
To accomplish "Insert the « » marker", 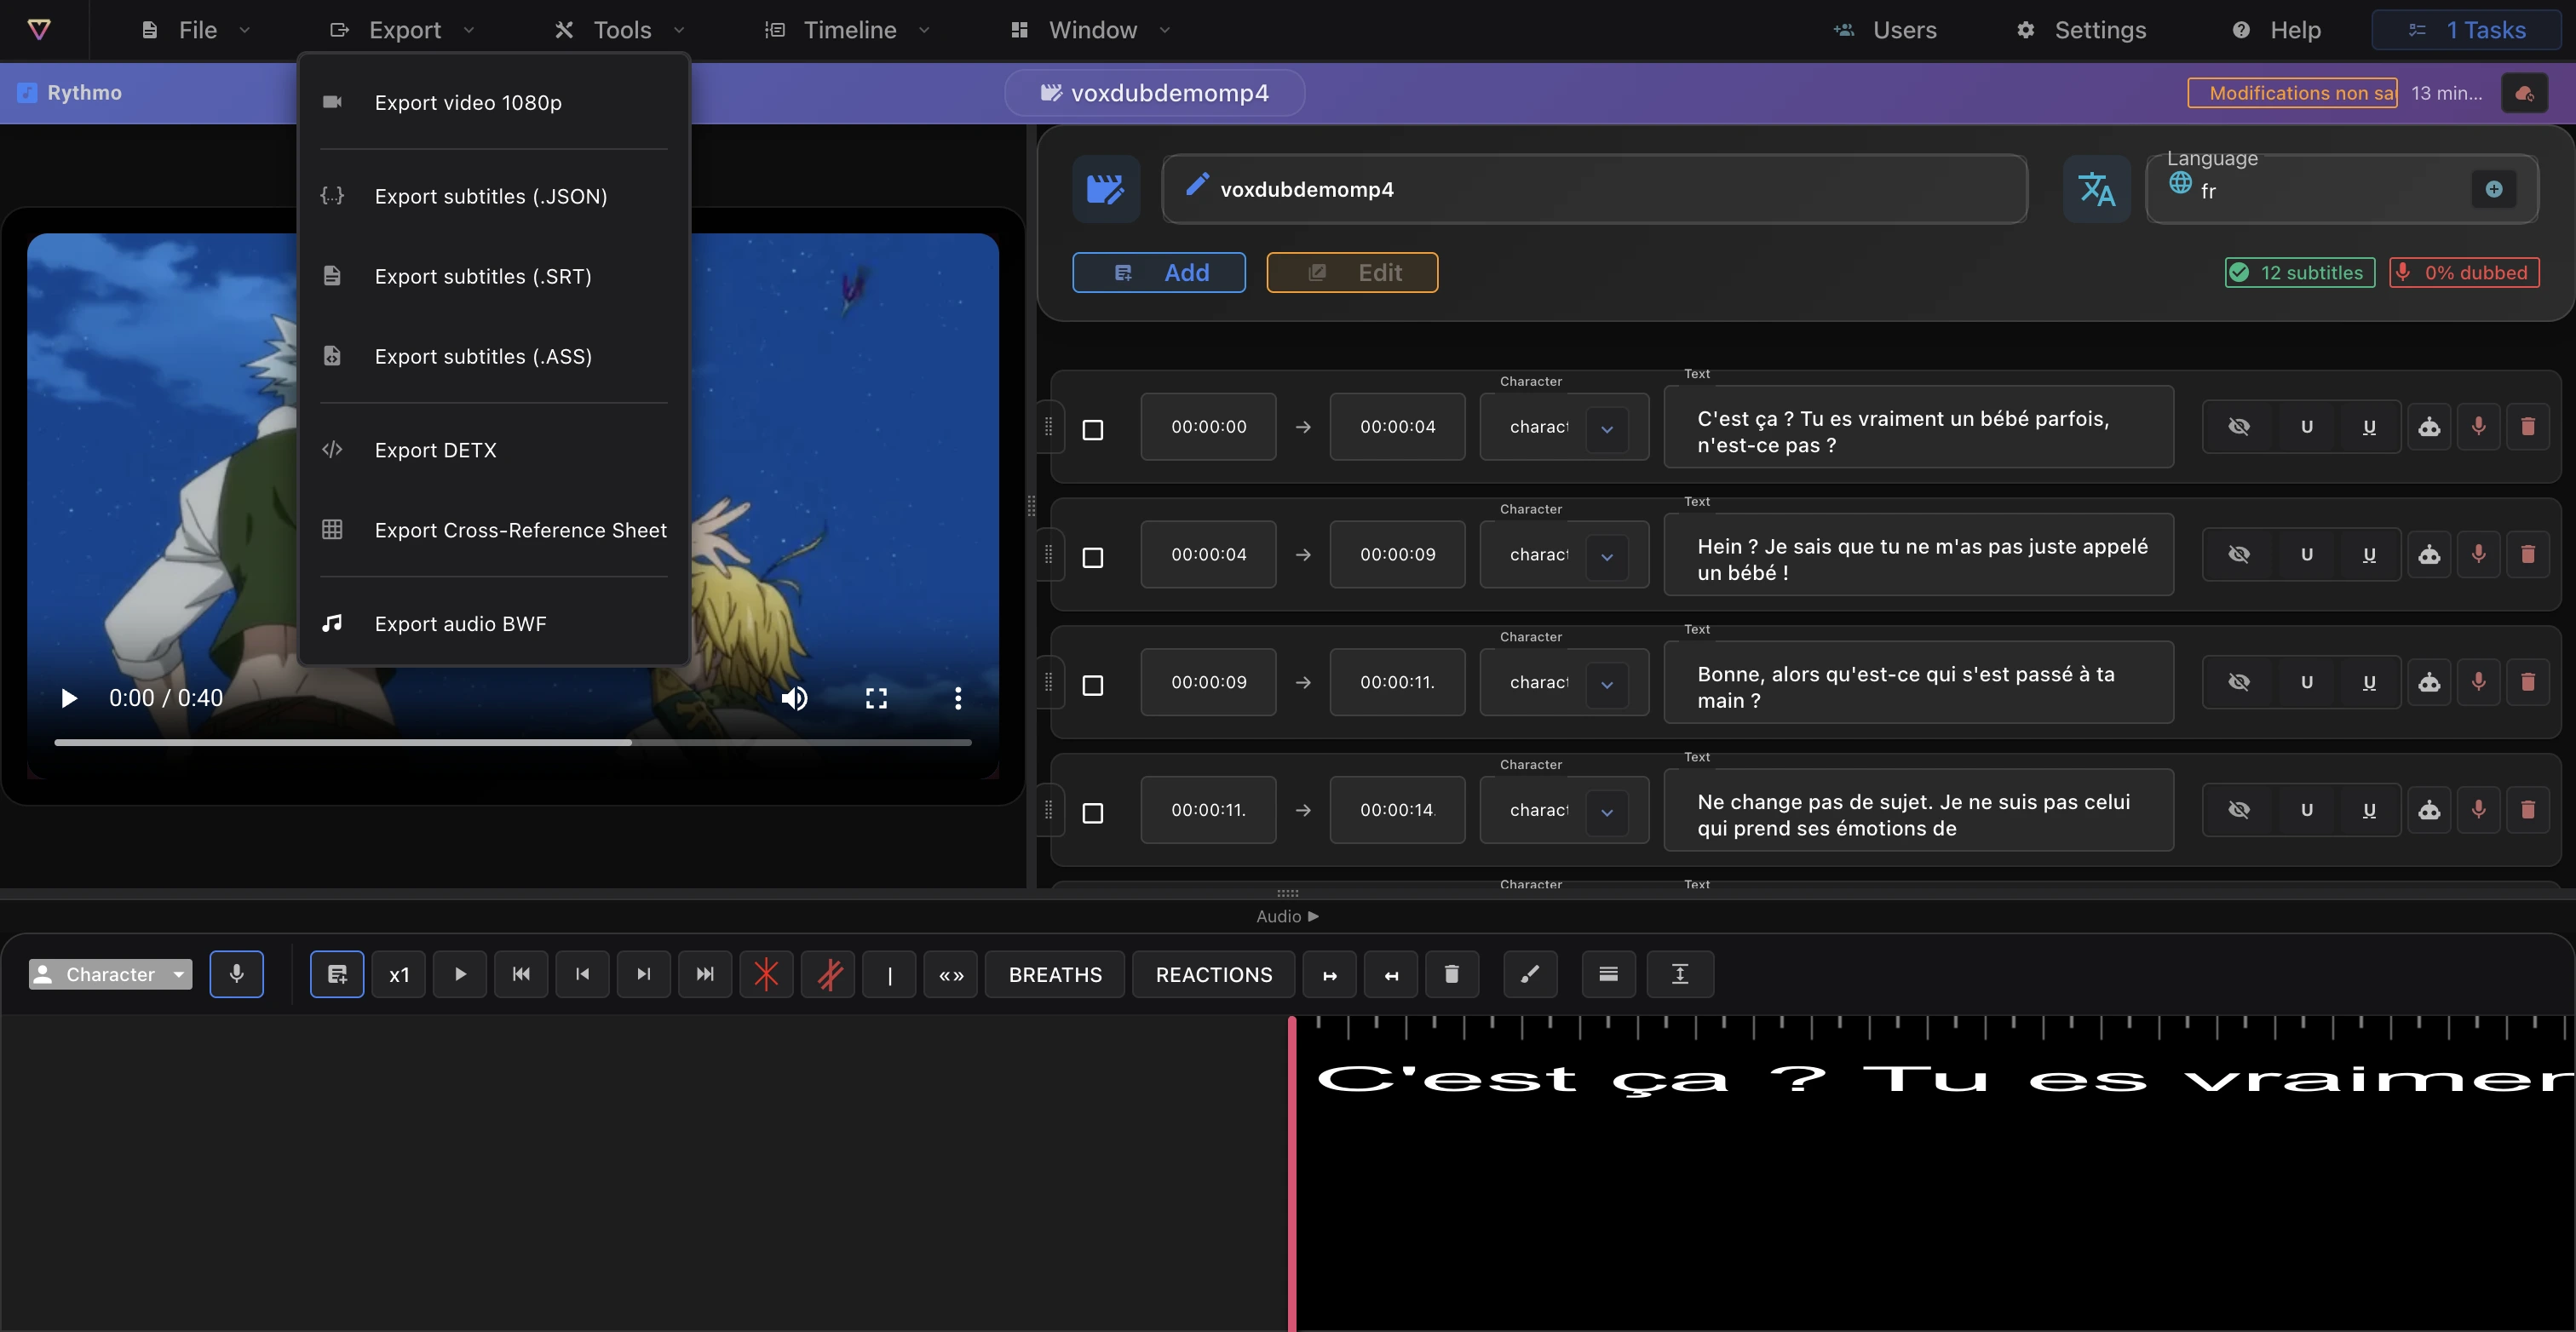I will pyautogui.click(x=951, y=974).
